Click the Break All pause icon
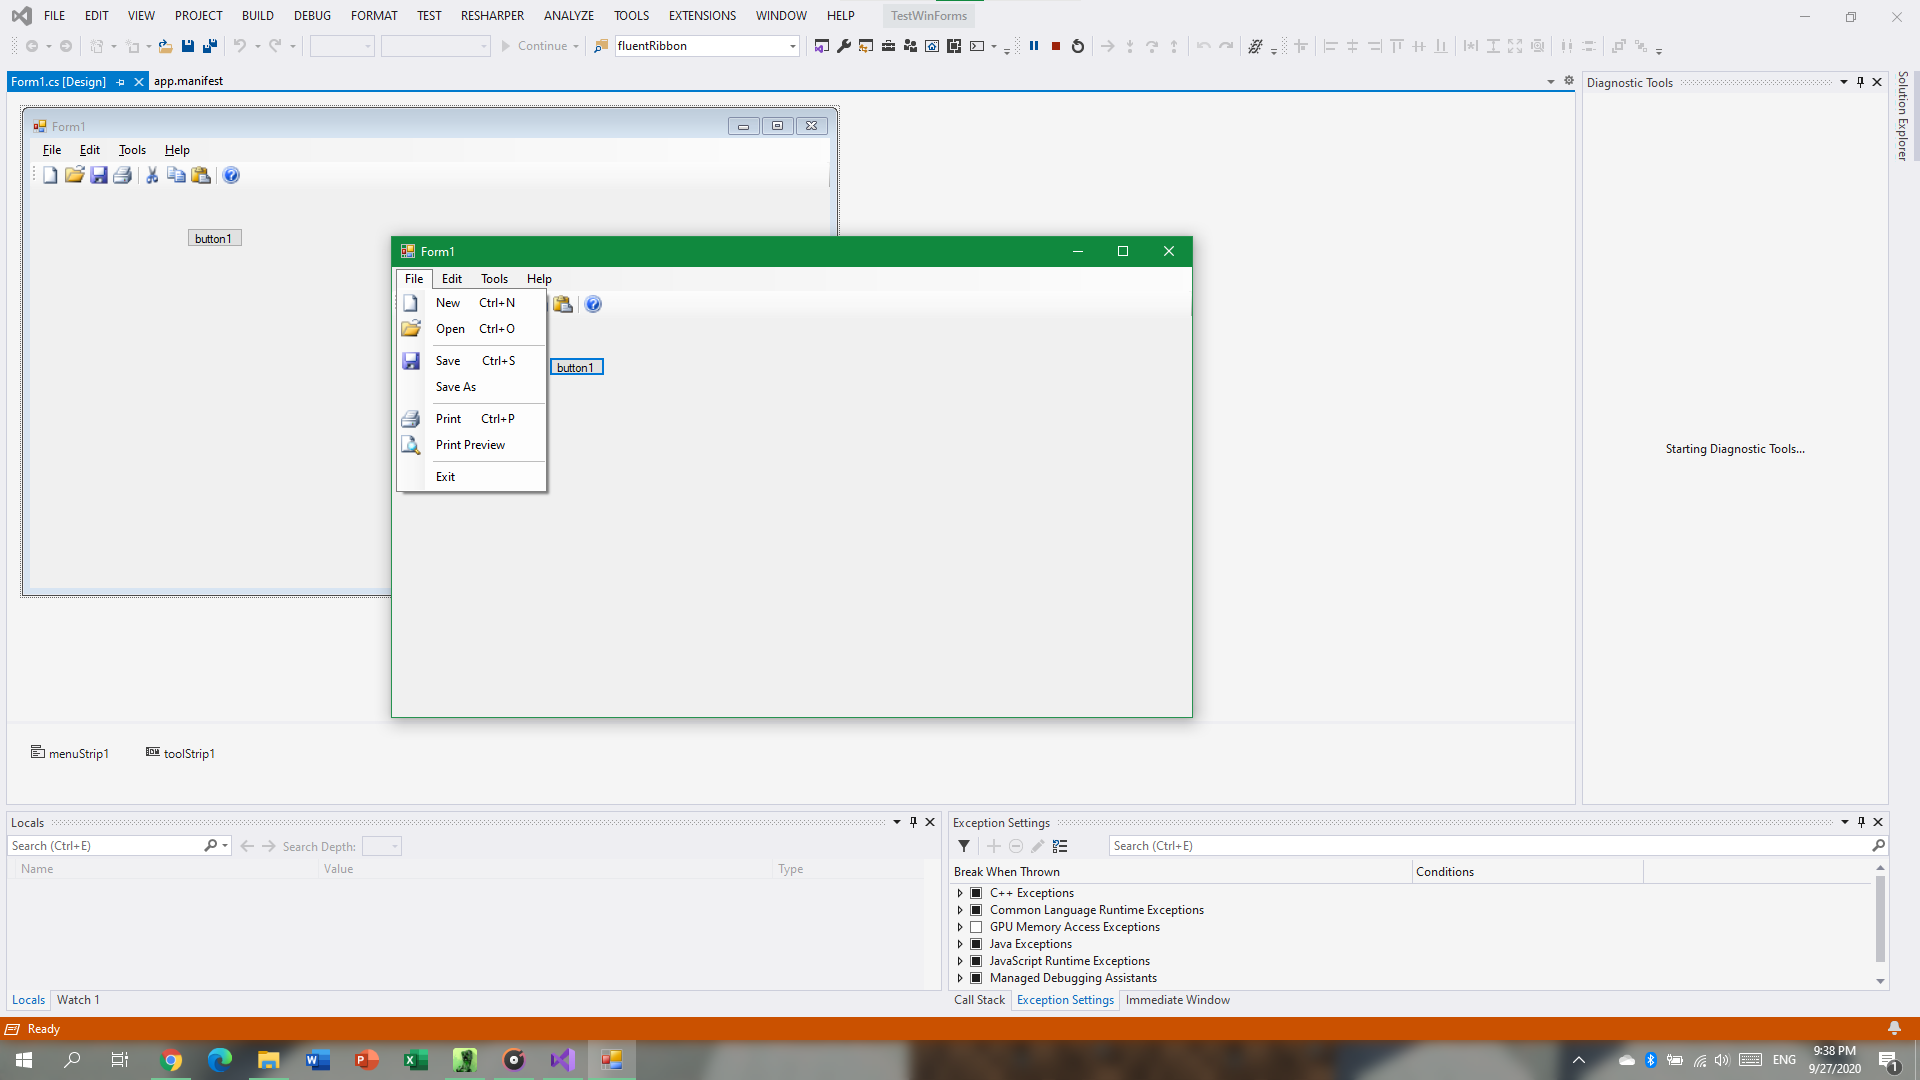 pyautogui.click(x=1034, y=46)
